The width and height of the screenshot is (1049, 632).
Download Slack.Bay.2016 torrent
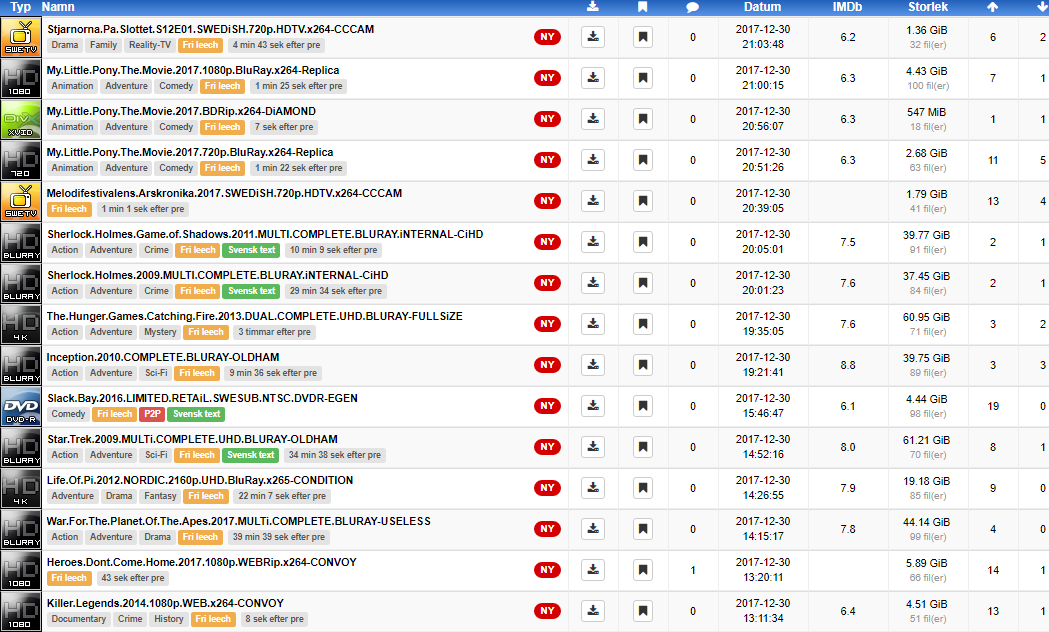pyautogui.click(x=593, y=406)
